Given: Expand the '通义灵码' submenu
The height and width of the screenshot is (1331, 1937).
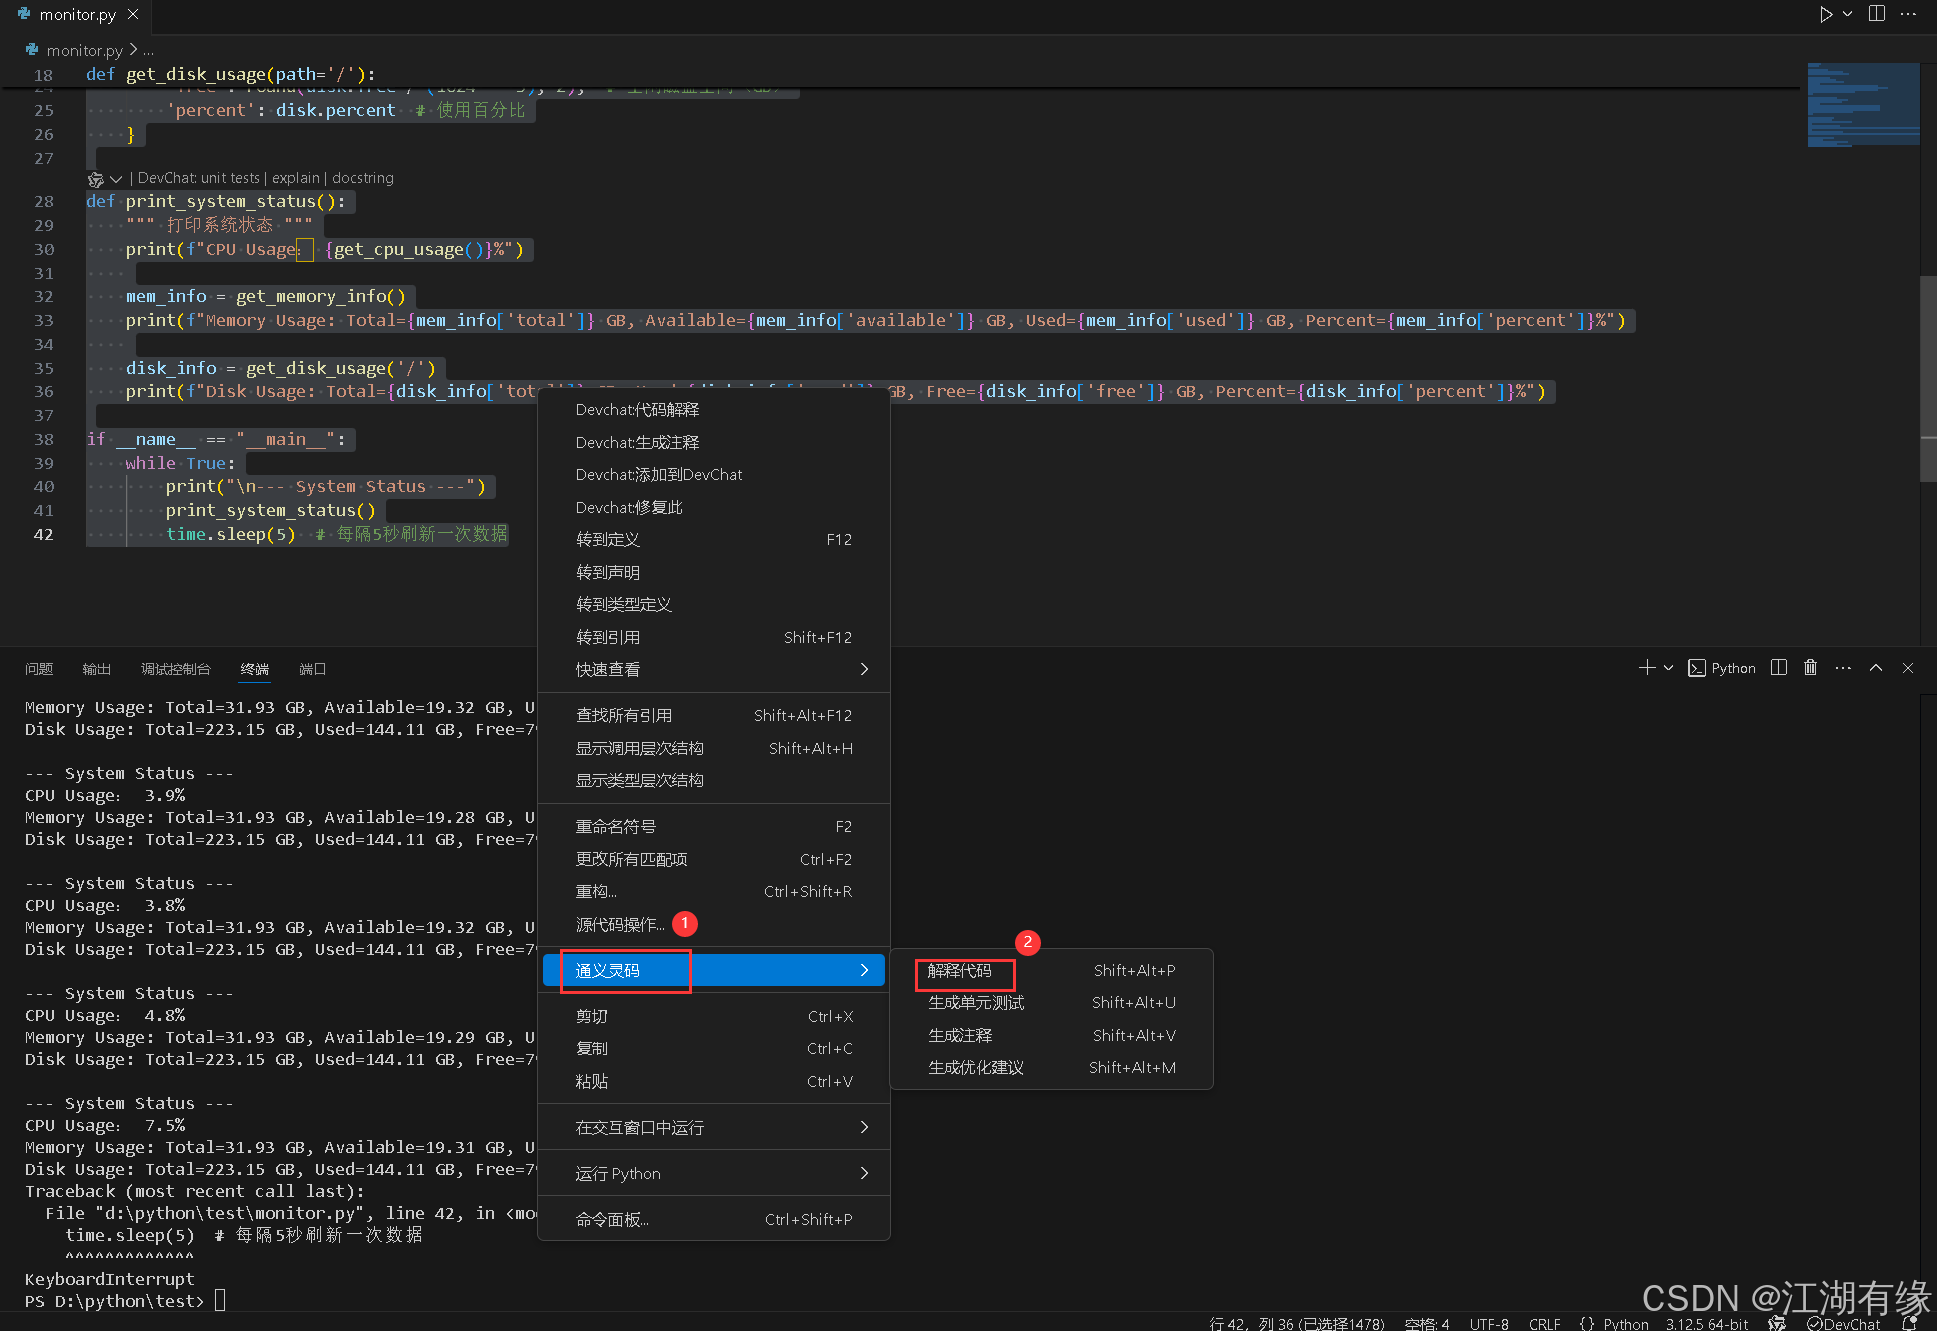Looking at the screenshot, I should (x=714, y=971).
